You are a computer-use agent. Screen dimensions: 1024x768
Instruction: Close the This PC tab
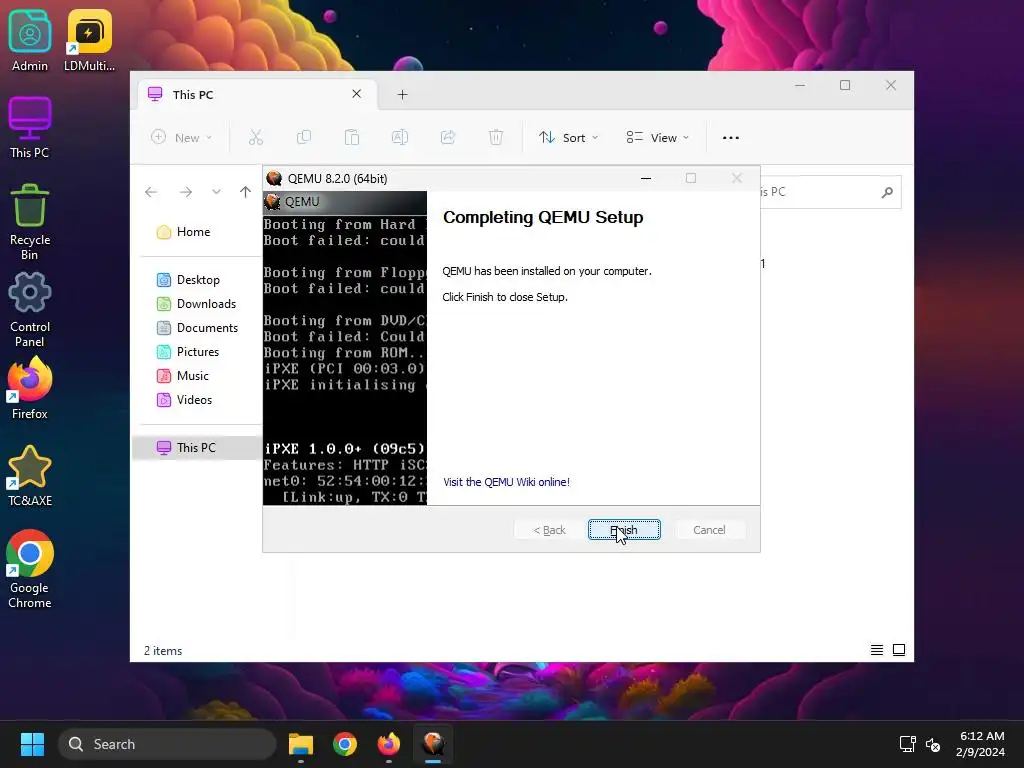pos(357,94)
